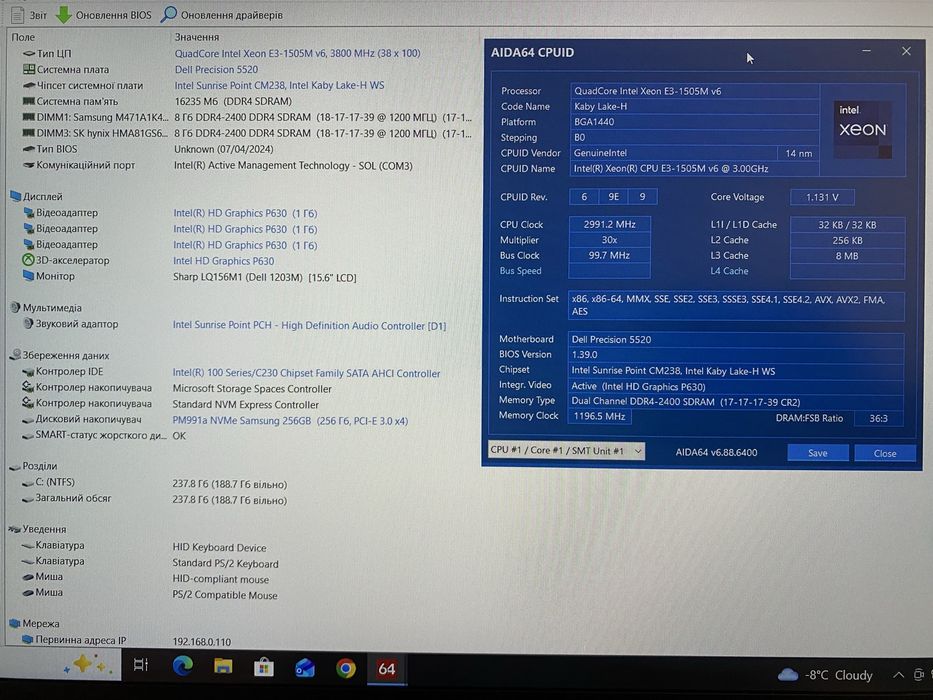Viewport: 933px width, 700px height.
Task: Show hidden tray icons chevron
Action: coord(898,675)
